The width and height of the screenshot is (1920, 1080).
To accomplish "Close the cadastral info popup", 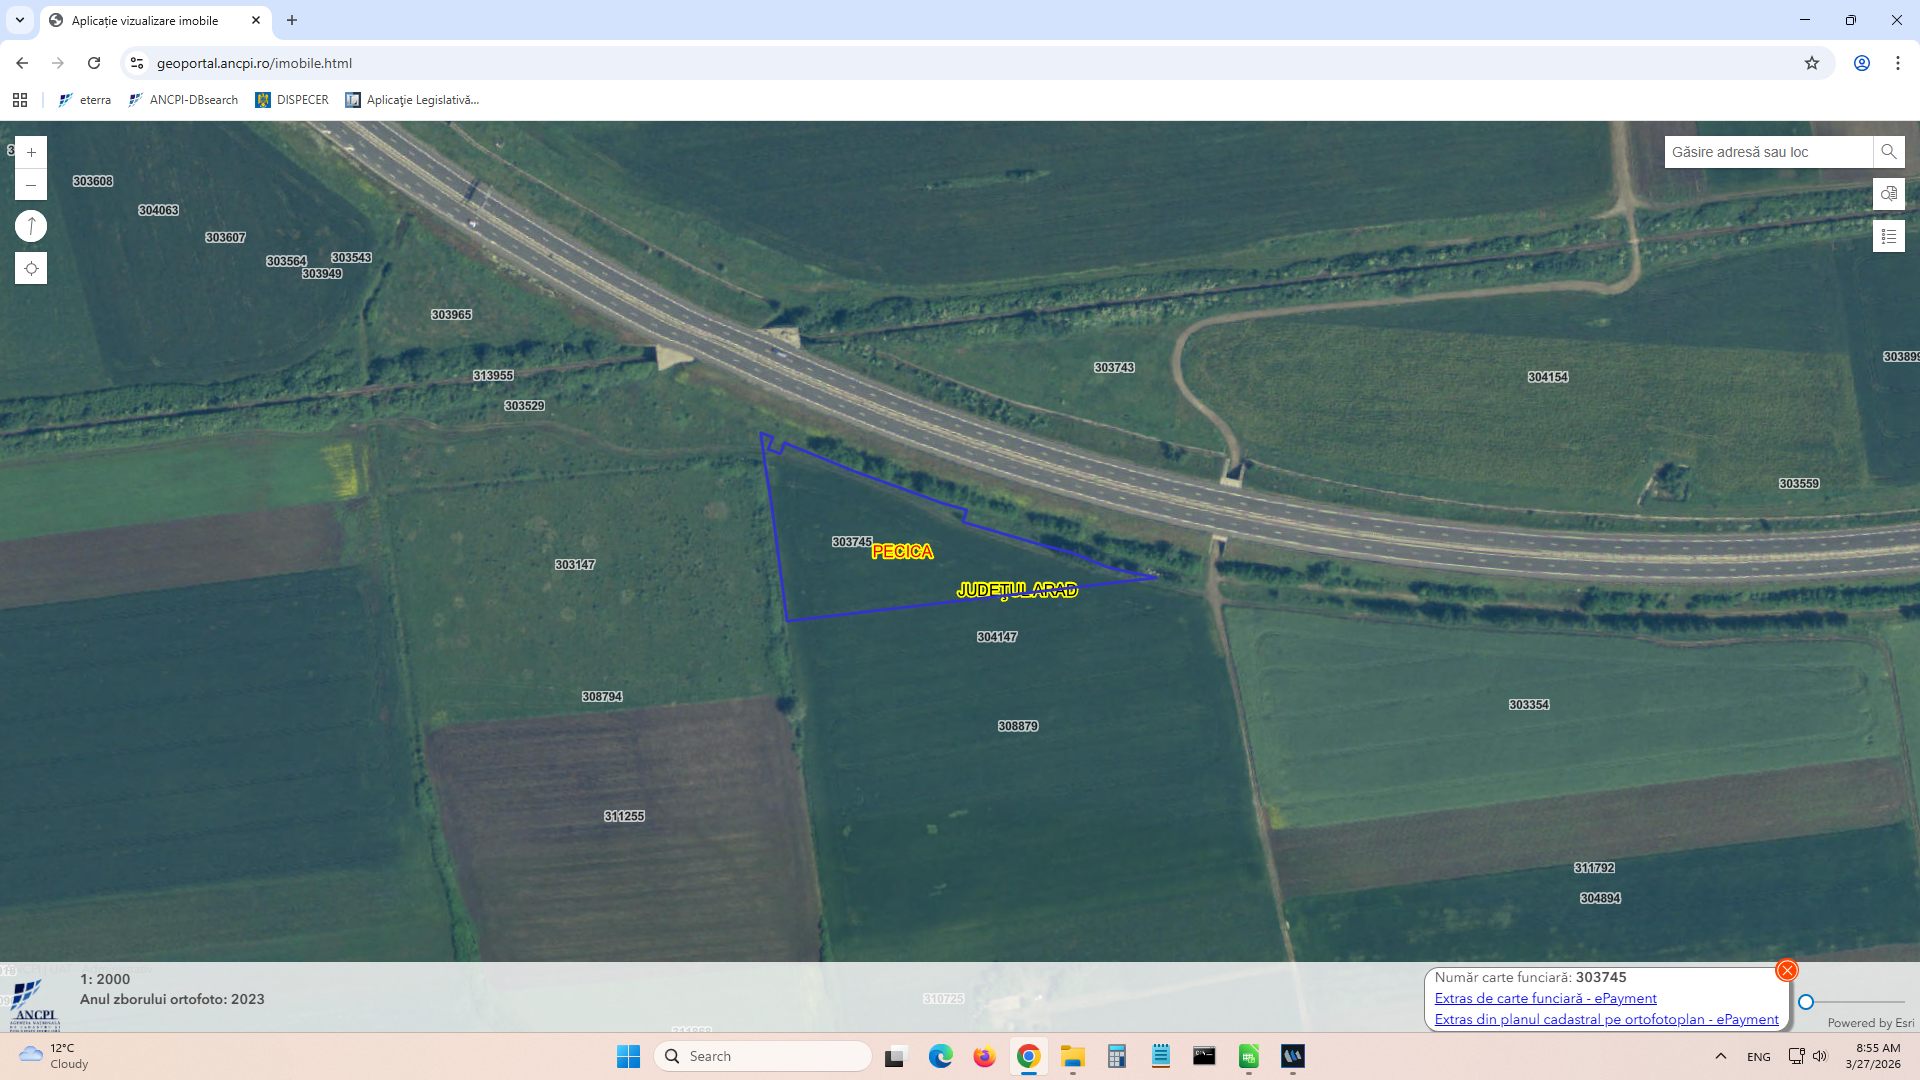I will click(x=1786, y=970).
